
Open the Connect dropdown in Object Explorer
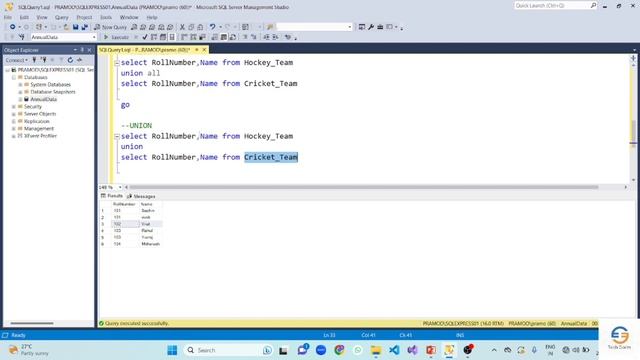(16, 60)
